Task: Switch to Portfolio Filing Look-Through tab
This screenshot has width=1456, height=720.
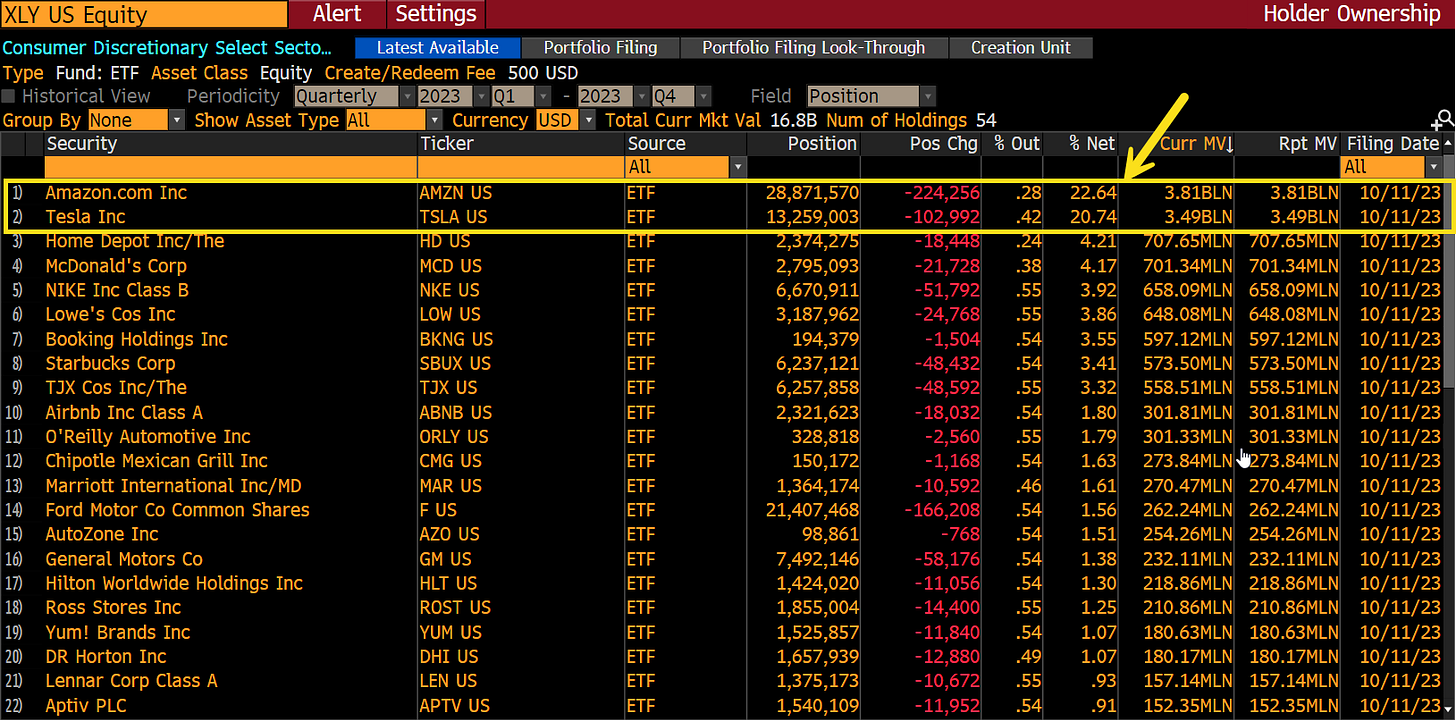Action: pyautogui.click(x=813, y=47)
